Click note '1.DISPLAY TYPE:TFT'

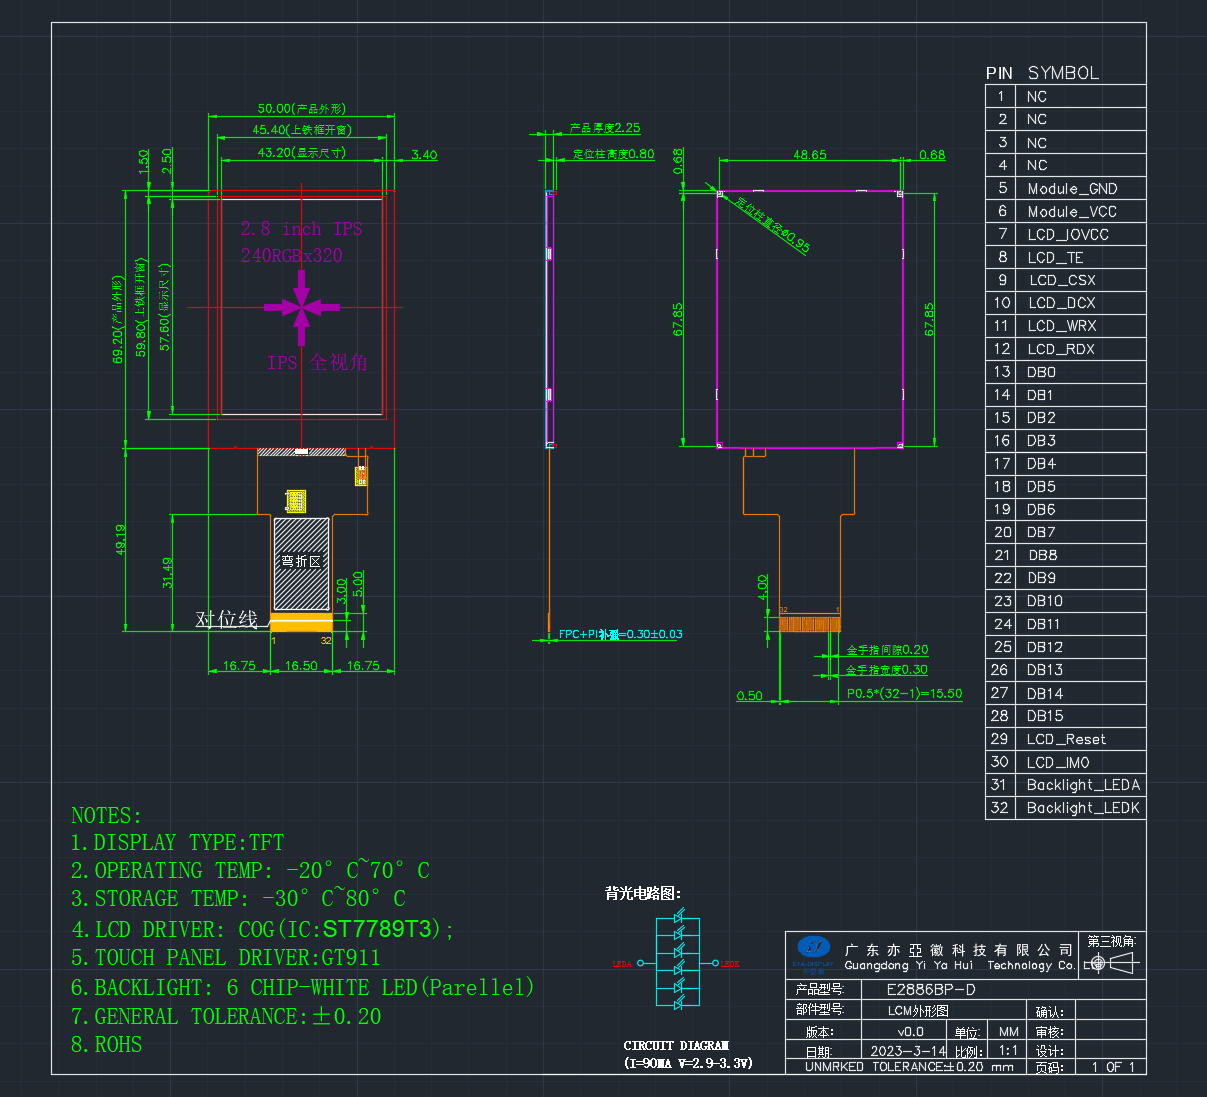point(178,842)
